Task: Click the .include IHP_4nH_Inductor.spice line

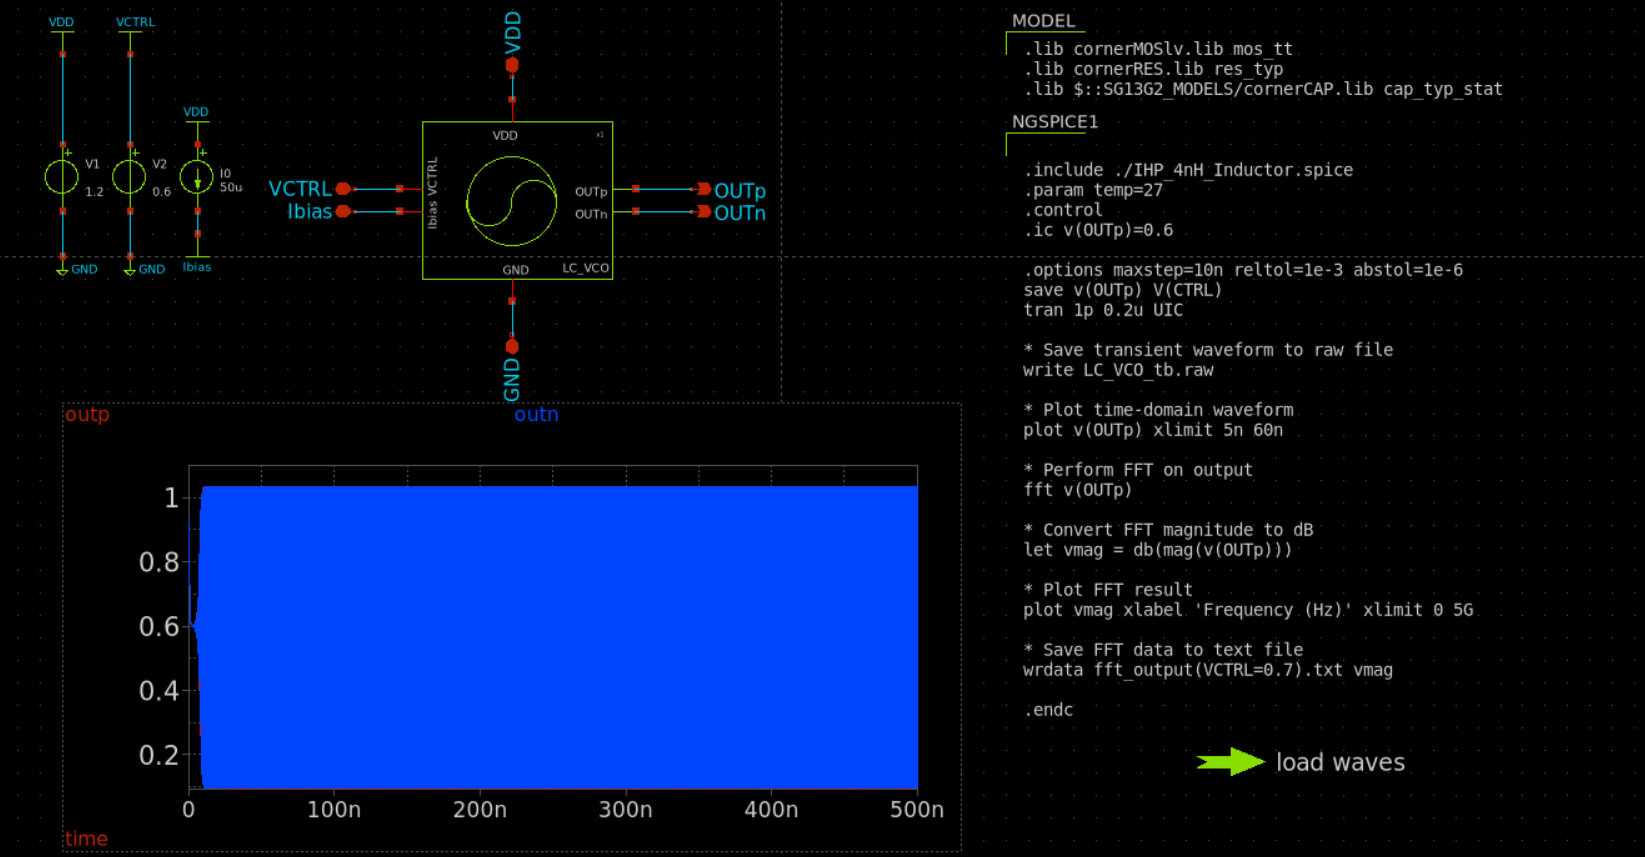Action: 1188,170
